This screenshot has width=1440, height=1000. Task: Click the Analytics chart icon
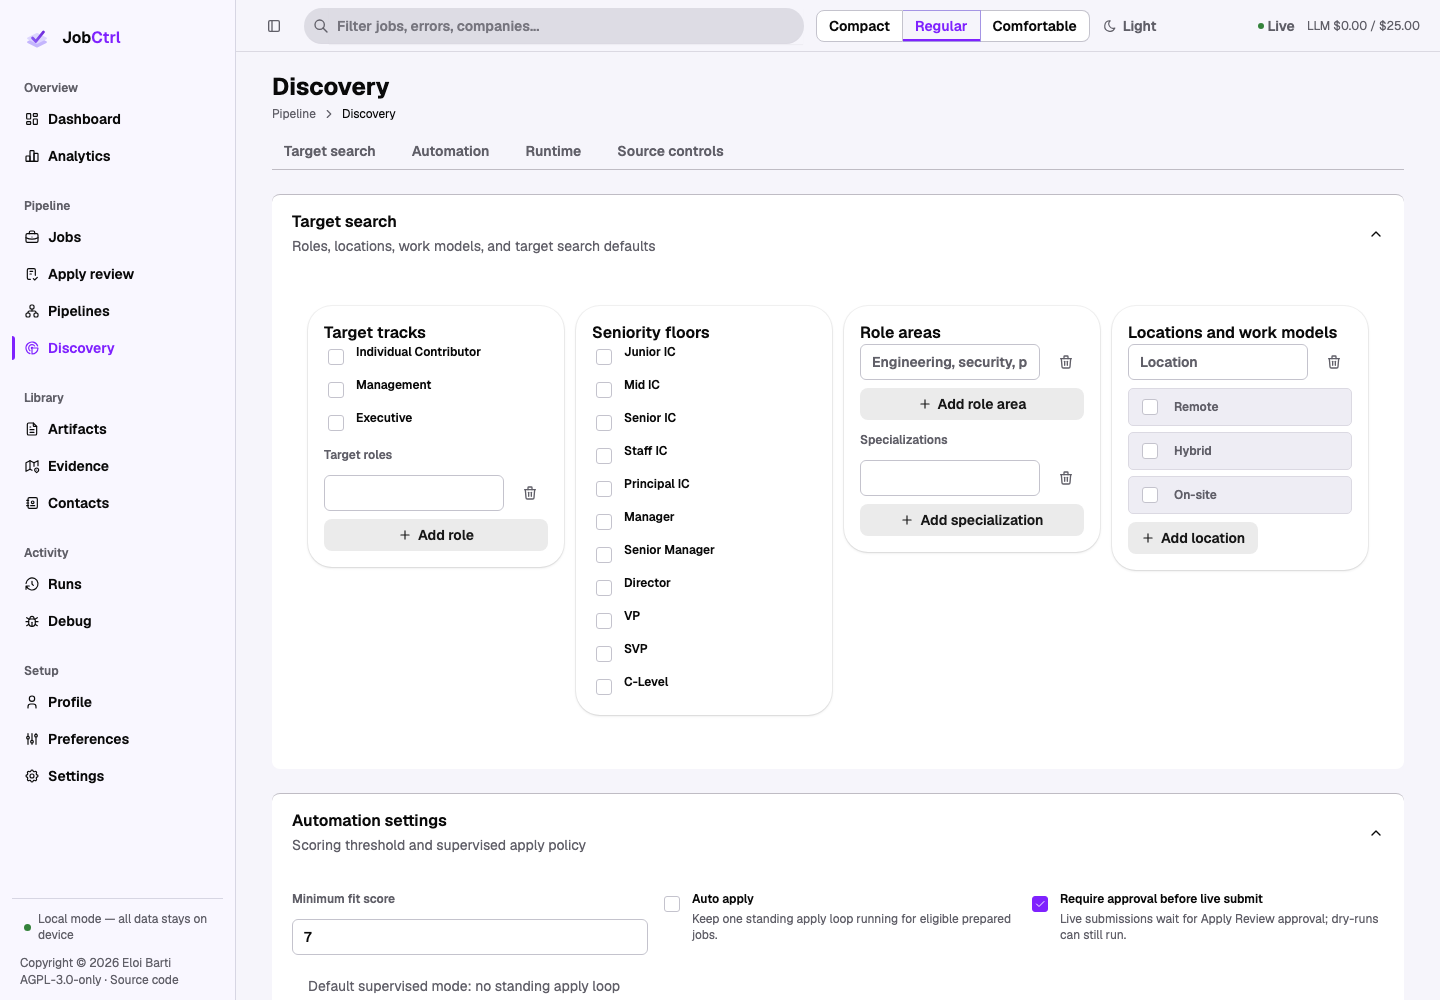(x=32, y=156)
